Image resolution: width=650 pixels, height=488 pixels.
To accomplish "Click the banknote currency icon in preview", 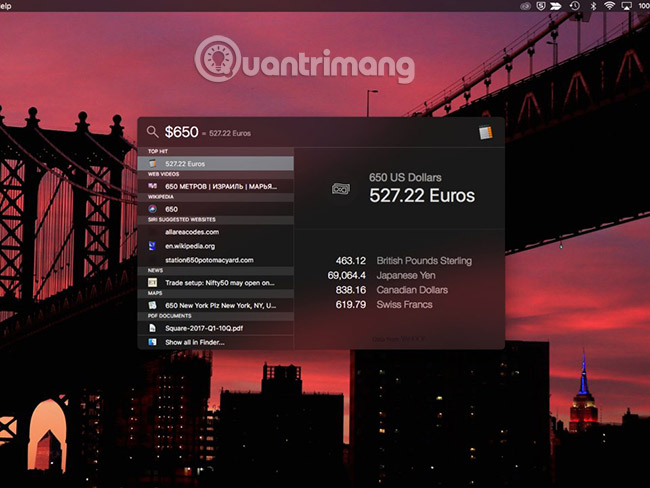I will [x=341, y=189].
